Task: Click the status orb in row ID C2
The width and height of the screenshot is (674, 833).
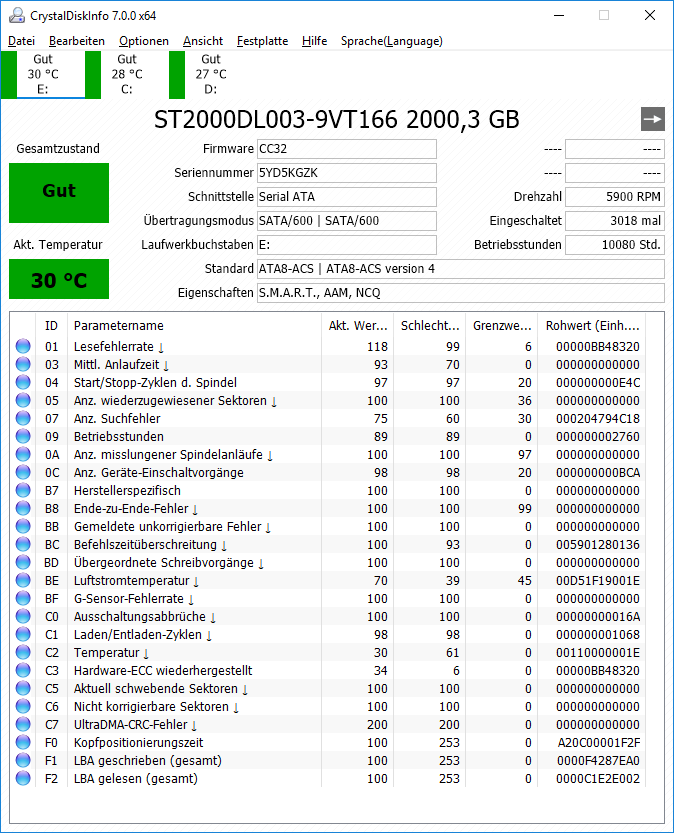Action: pyautogui.click(x=23, y=653)
